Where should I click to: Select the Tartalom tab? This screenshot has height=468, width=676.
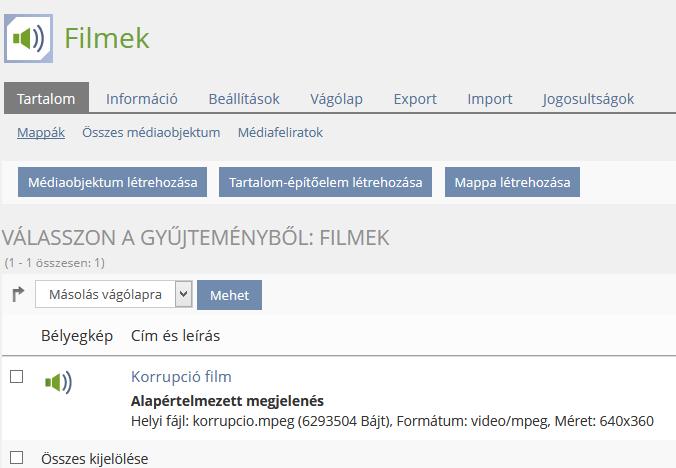pyautogui.click(x=46, y=98)
